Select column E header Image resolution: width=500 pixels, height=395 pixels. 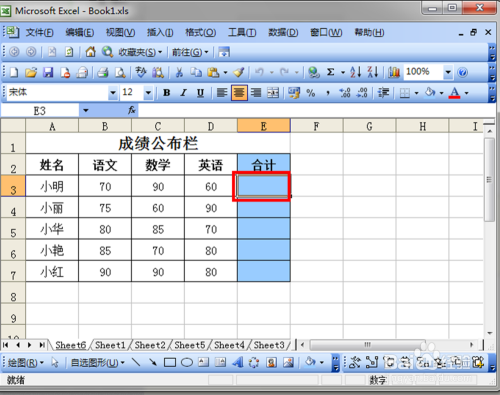(264, 126)
